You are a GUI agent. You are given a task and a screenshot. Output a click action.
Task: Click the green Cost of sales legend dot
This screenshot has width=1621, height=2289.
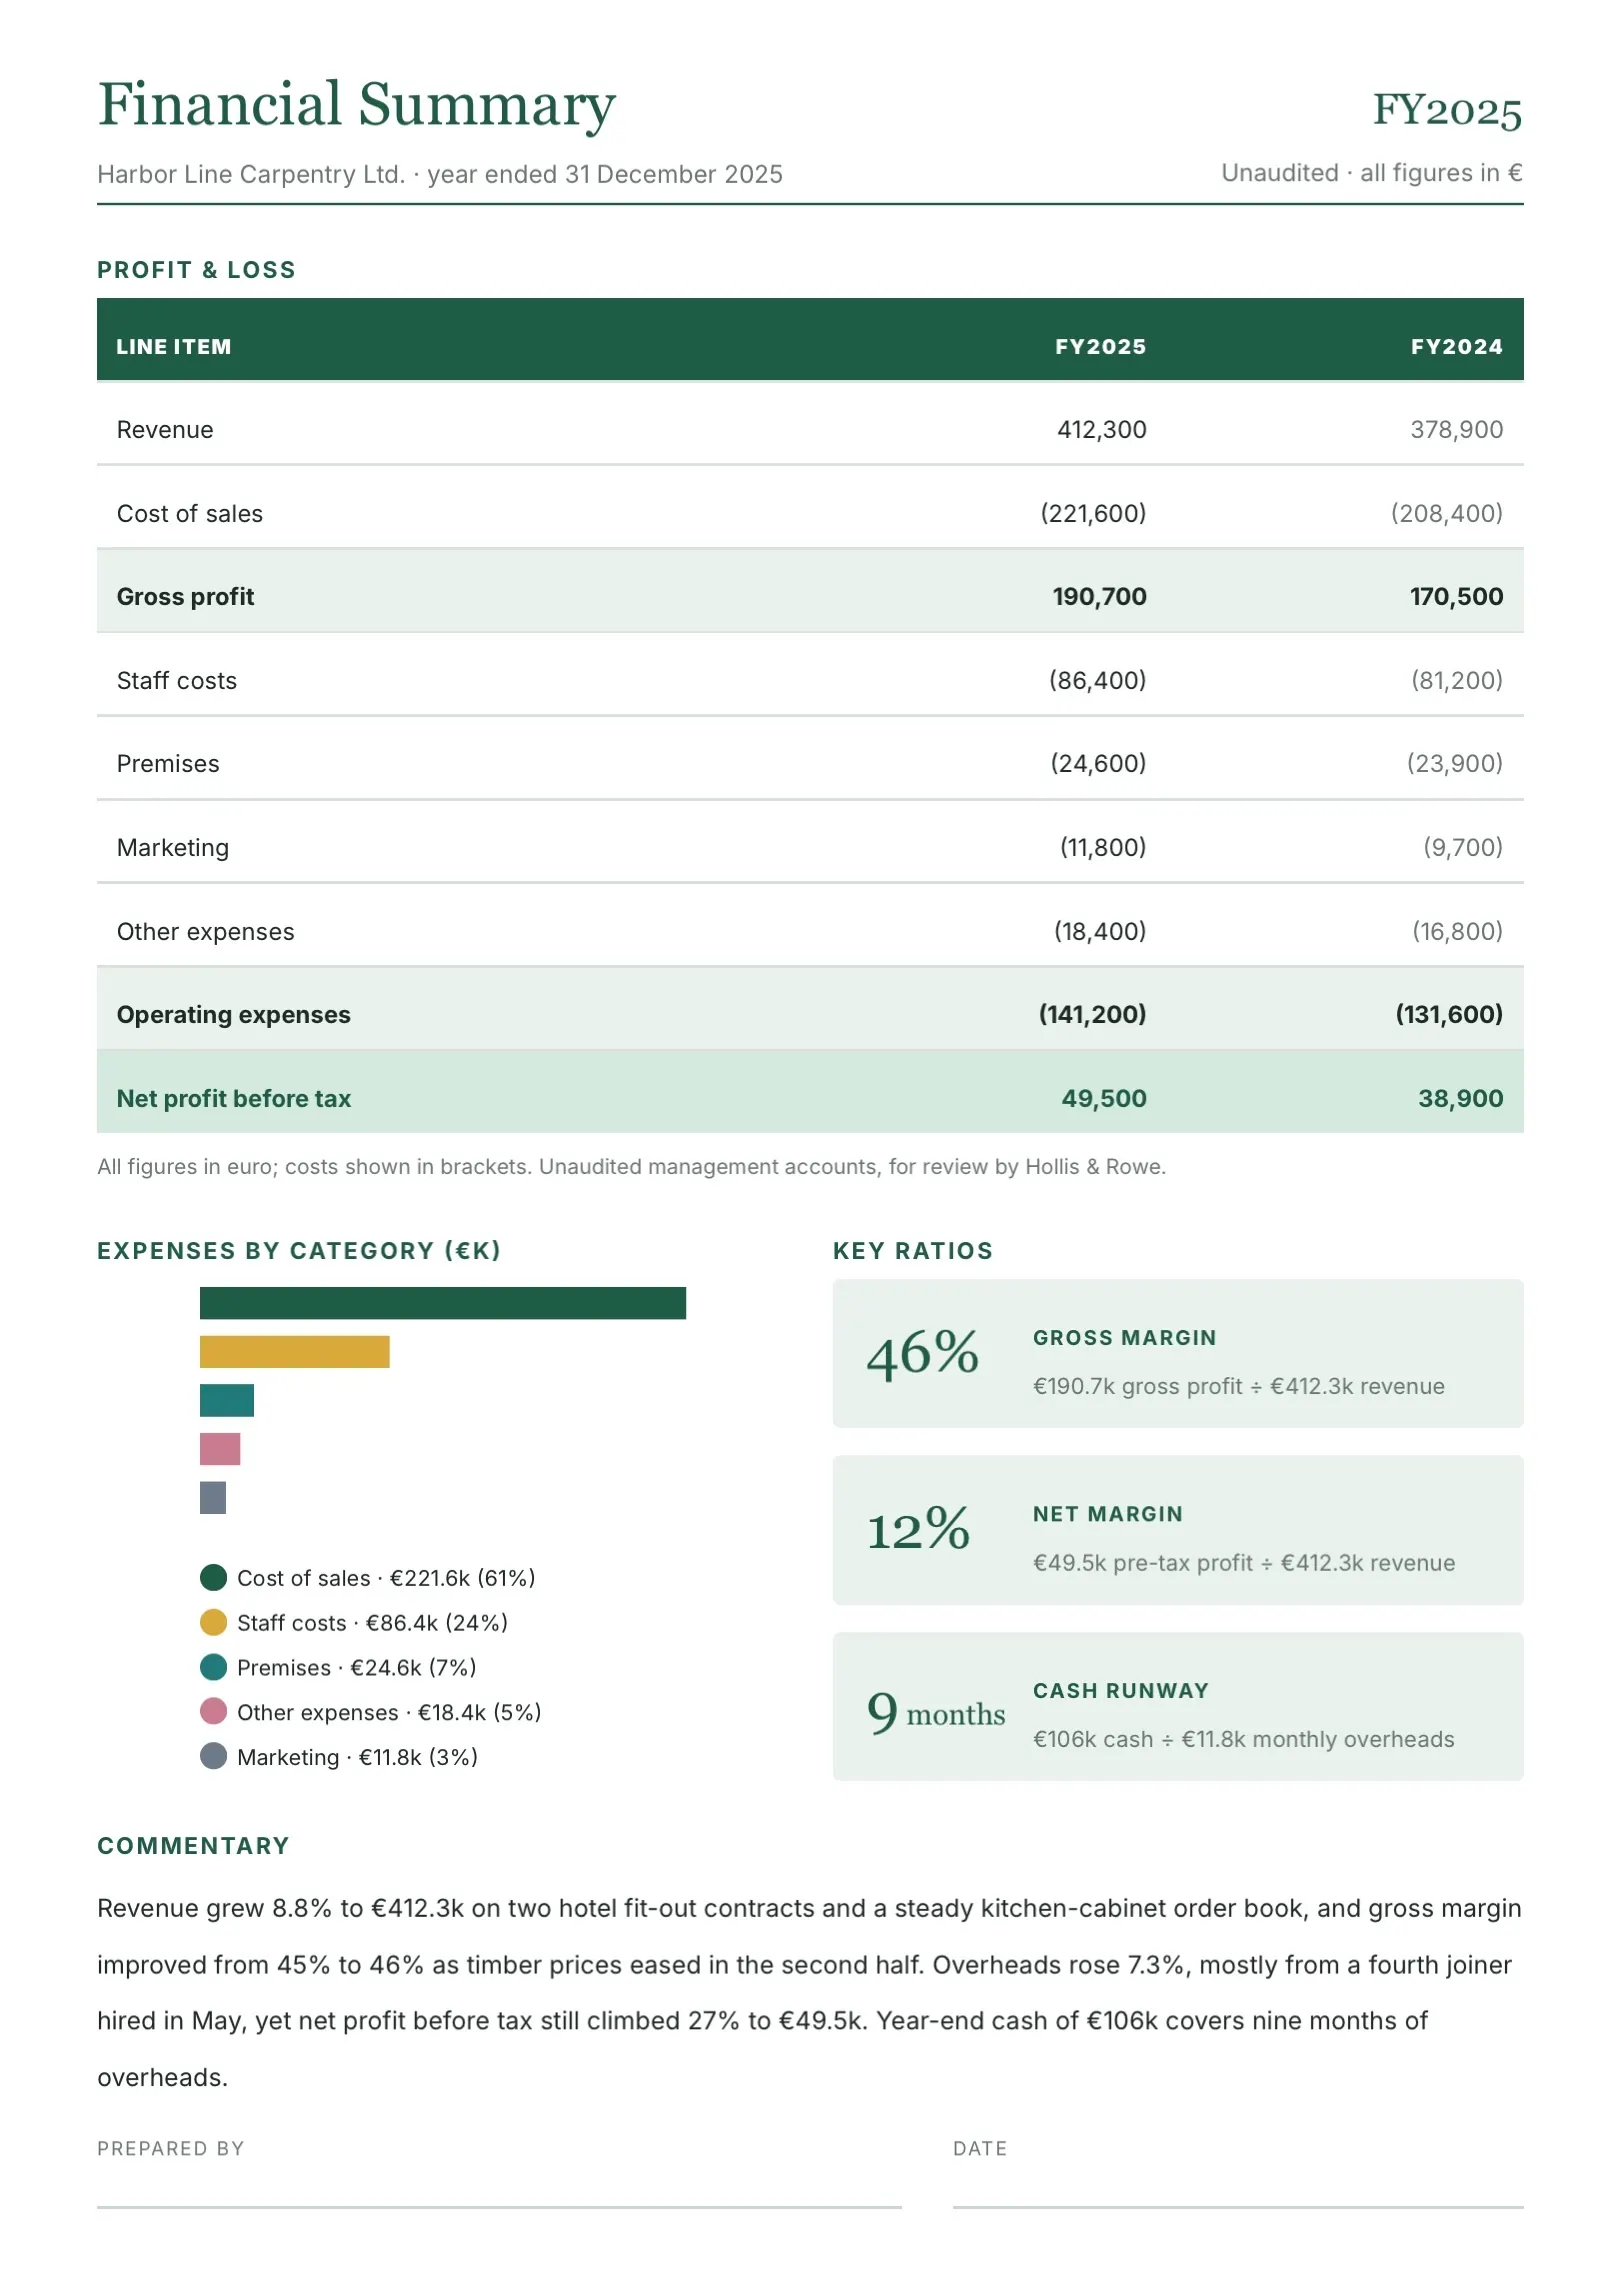click(x=213, y=1578)
